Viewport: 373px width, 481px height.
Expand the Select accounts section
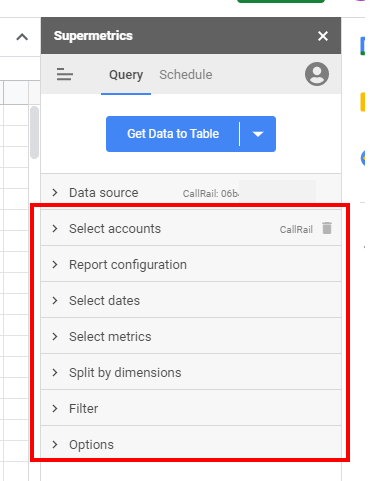coord(191,229)
